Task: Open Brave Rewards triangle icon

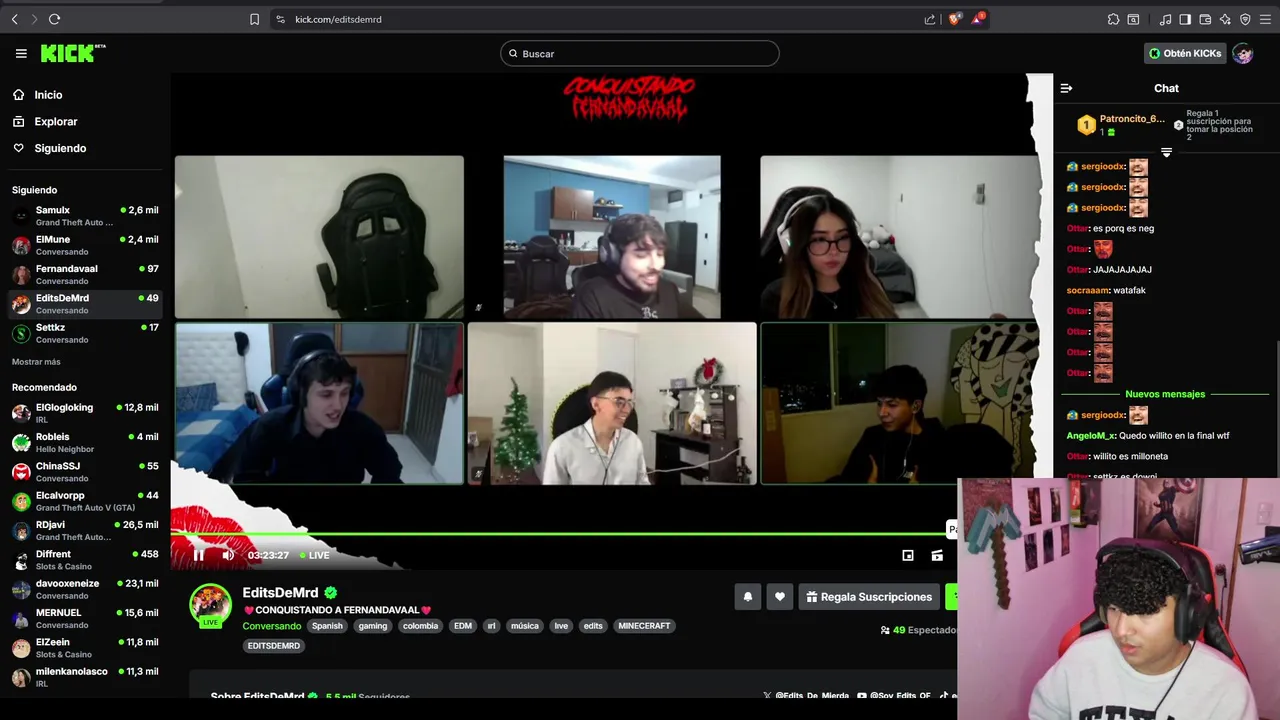Action: [978, 19]
